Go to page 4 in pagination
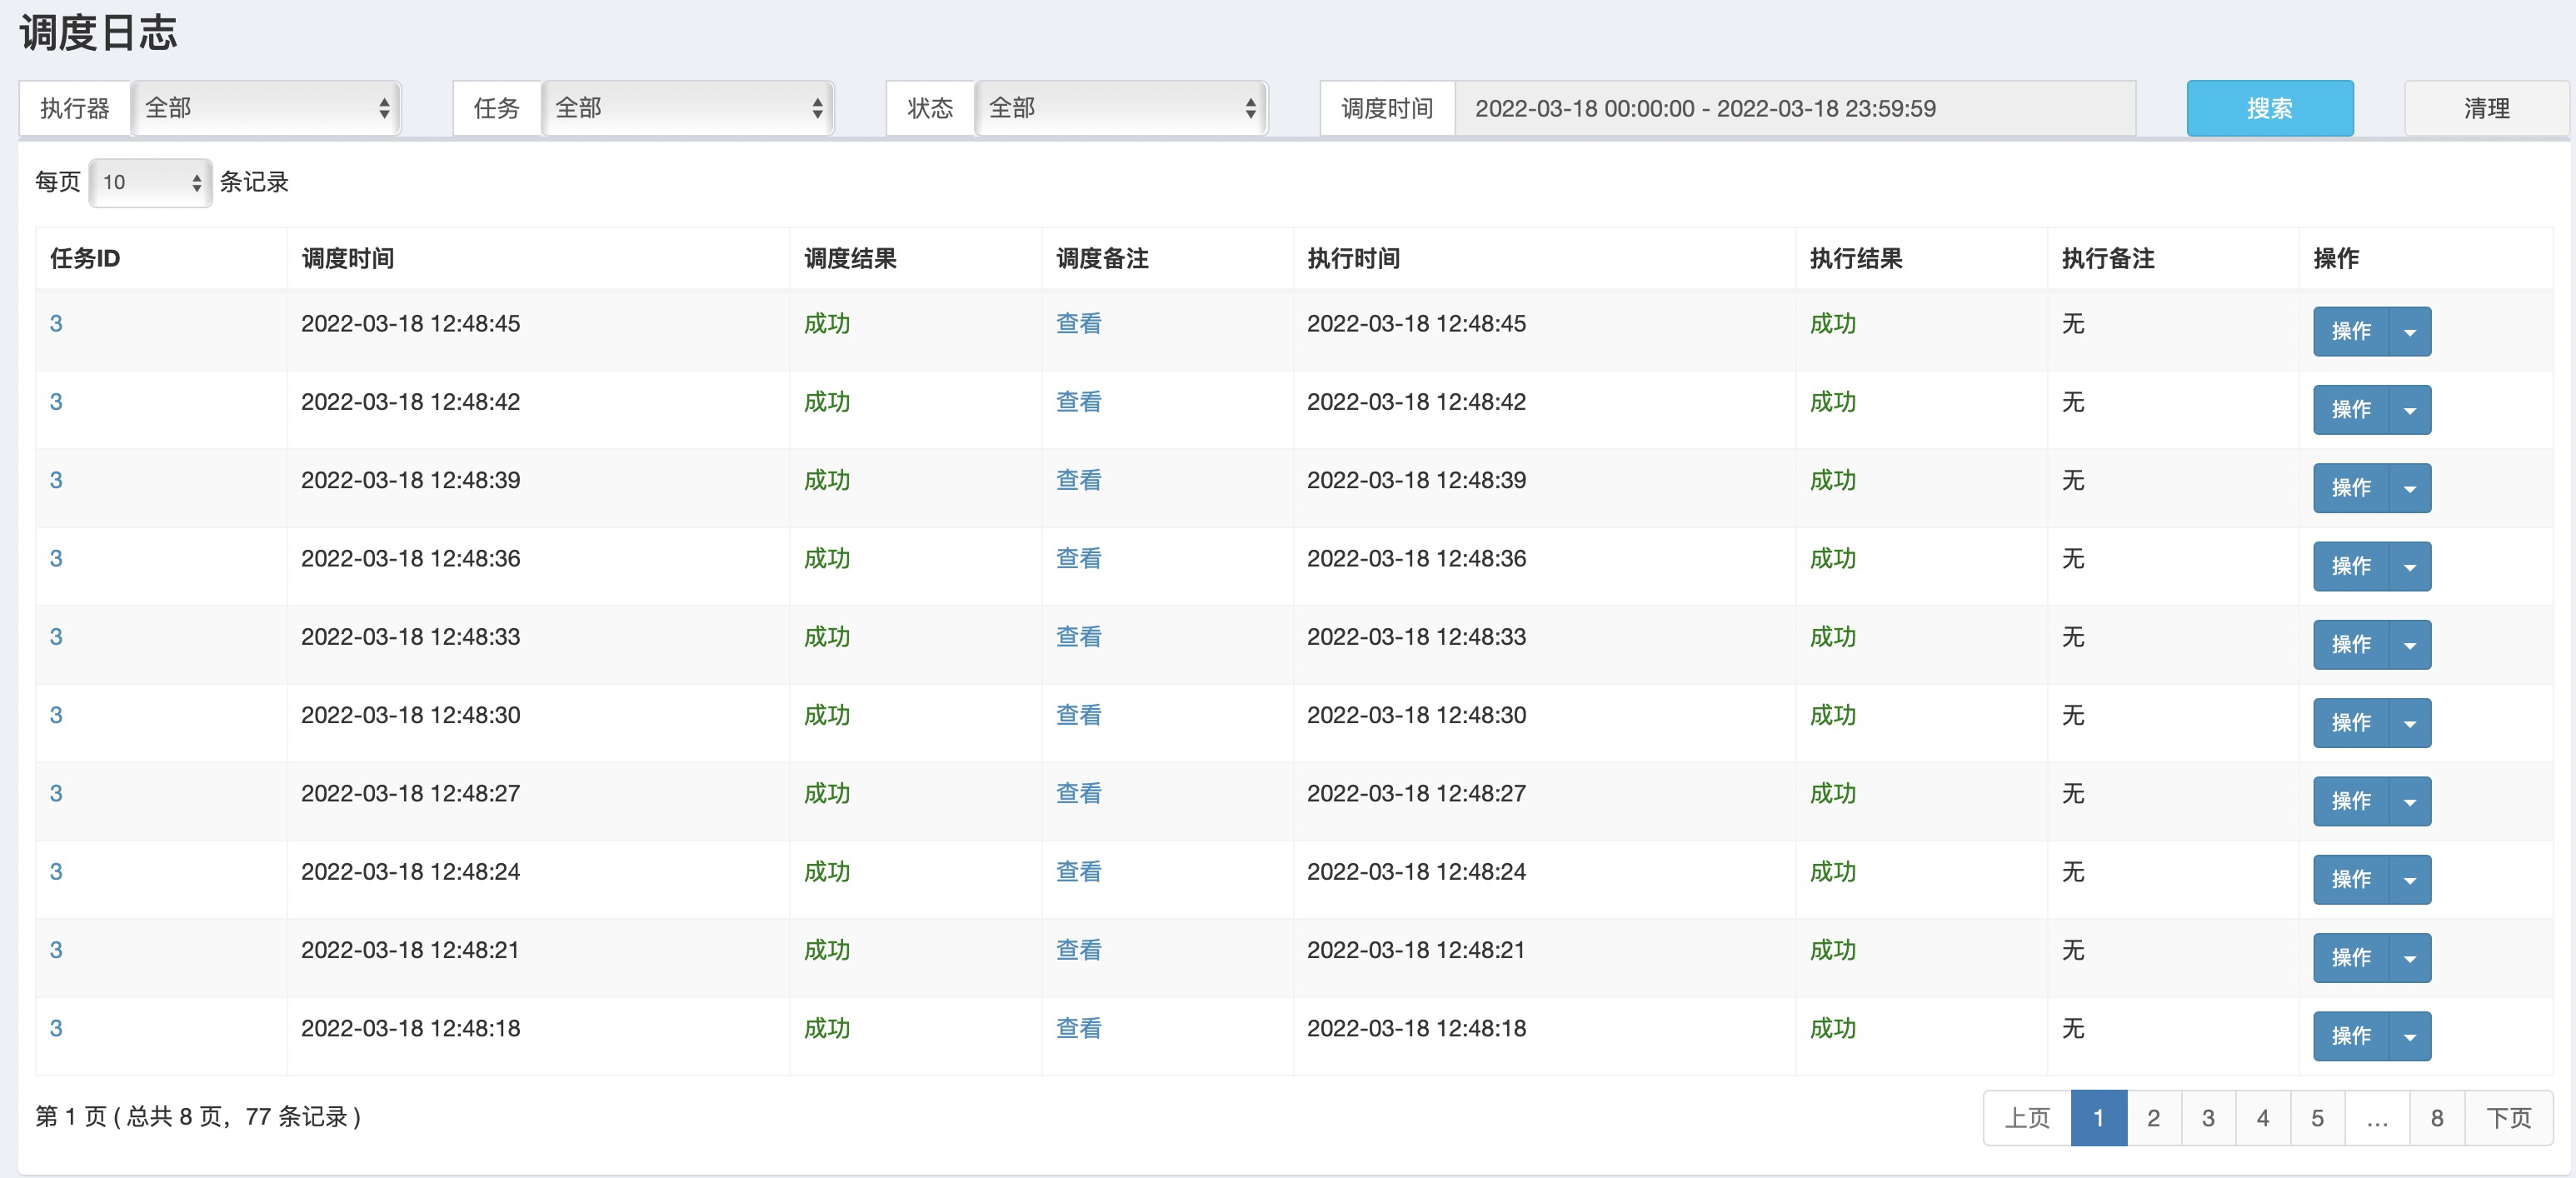The height and width of the screenshot is (1178, 2576). (2263, 1118)
